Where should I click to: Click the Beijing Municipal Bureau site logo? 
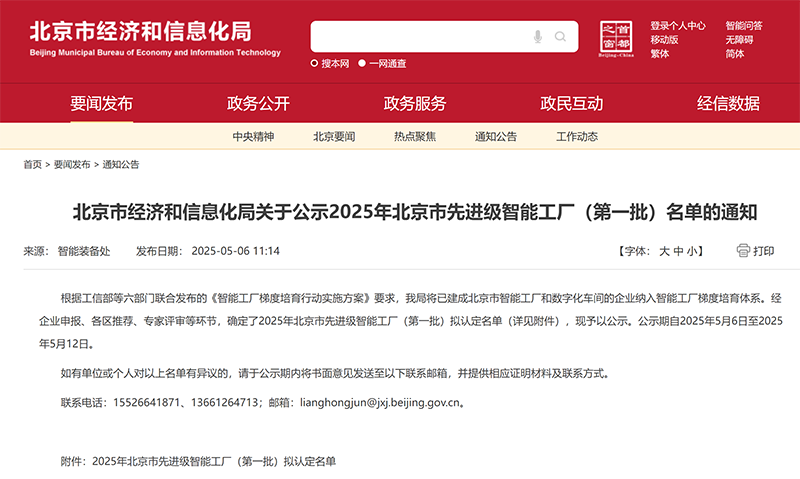[155, 38]
